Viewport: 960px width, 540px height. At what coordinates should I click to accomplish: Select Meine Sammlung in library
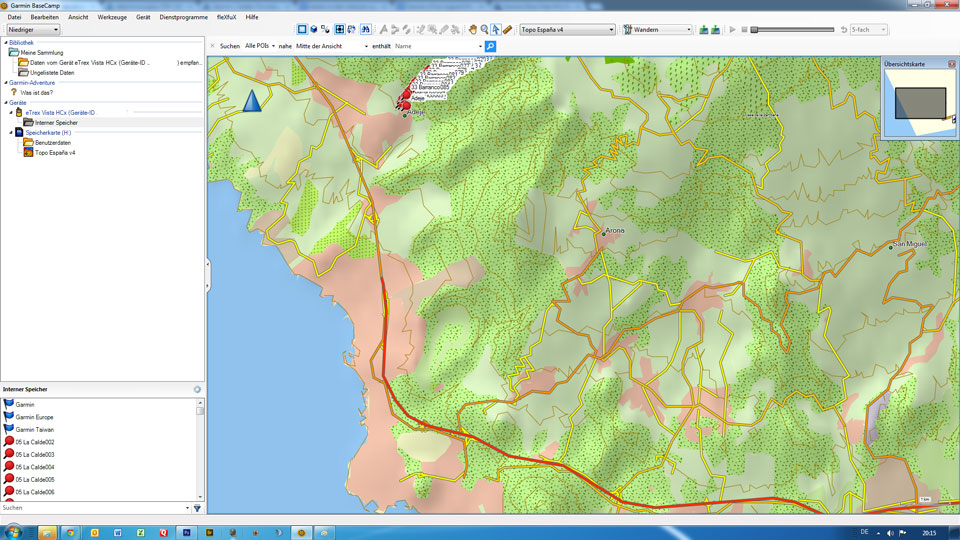point(42,53)
